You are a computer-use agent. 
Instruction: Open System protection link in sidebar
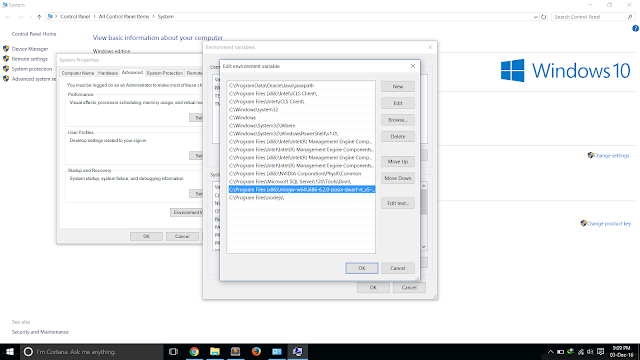click(32, 69)
